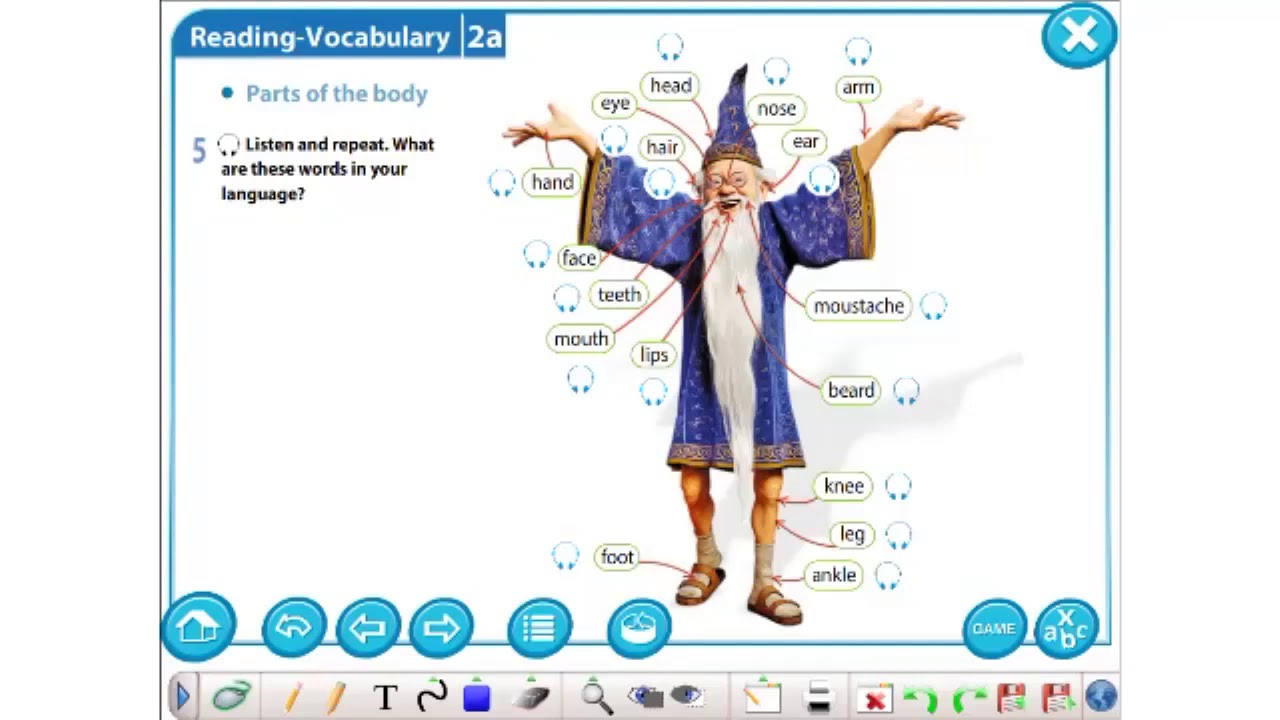Open the GAME button

(994, 628)
